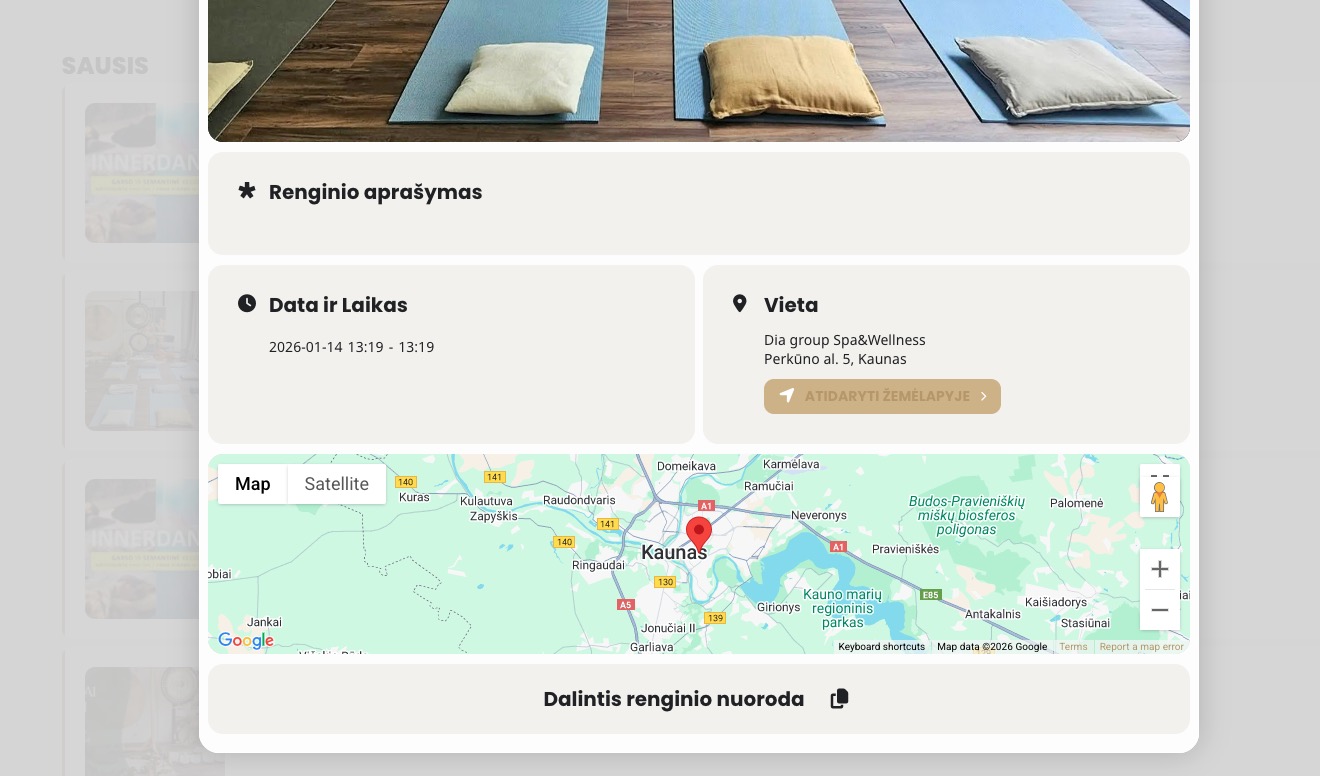Copy event link via clipboard icon
The image size is (1320, 776).
click(840, 699)
